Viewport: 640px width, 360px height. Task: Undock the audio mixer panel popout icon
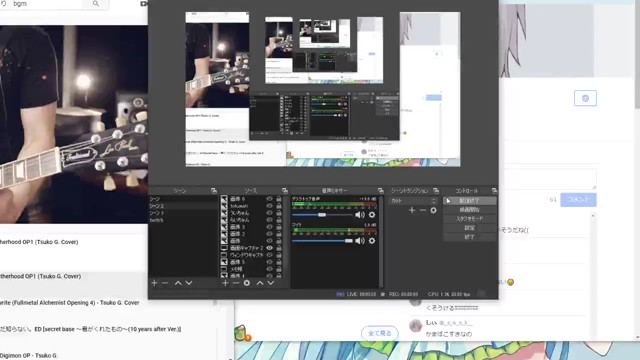click(x=380, y=191)
